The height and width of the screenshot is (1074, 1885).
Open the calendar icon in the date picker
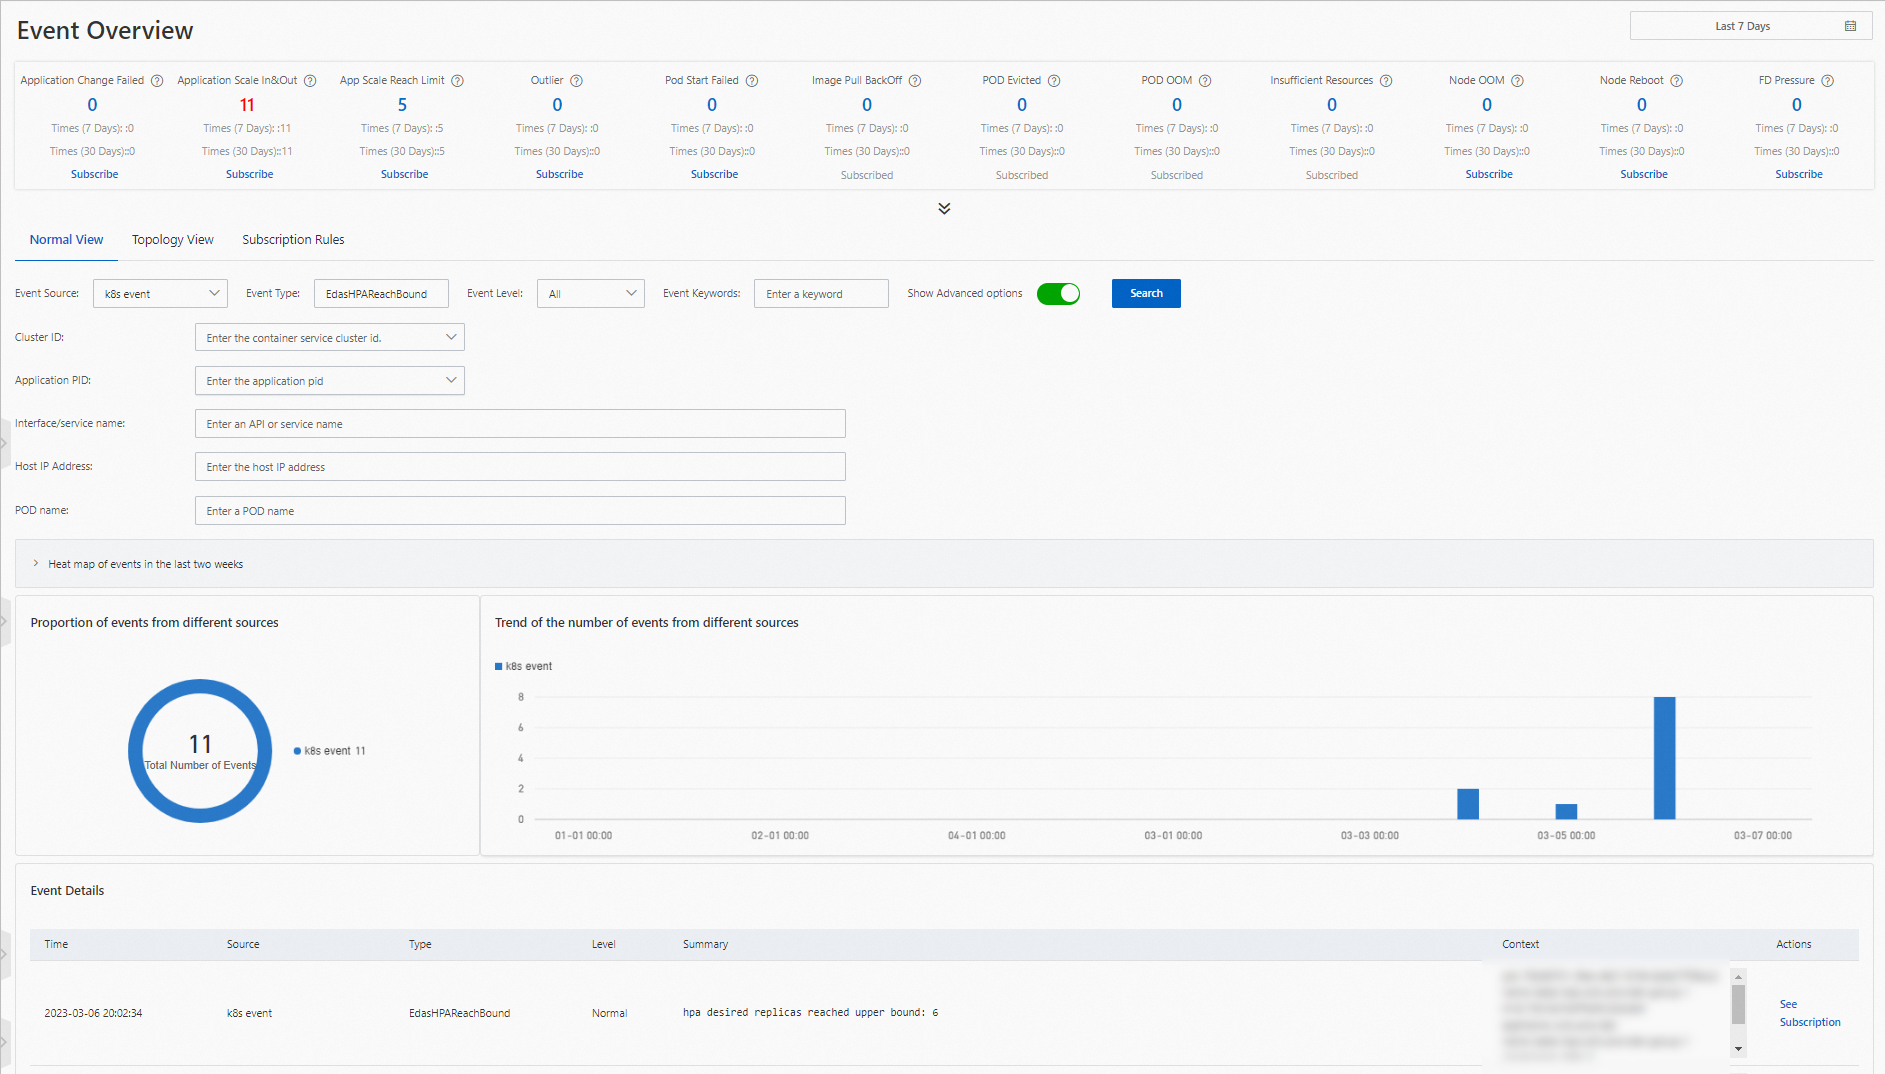coord(1851,25)
